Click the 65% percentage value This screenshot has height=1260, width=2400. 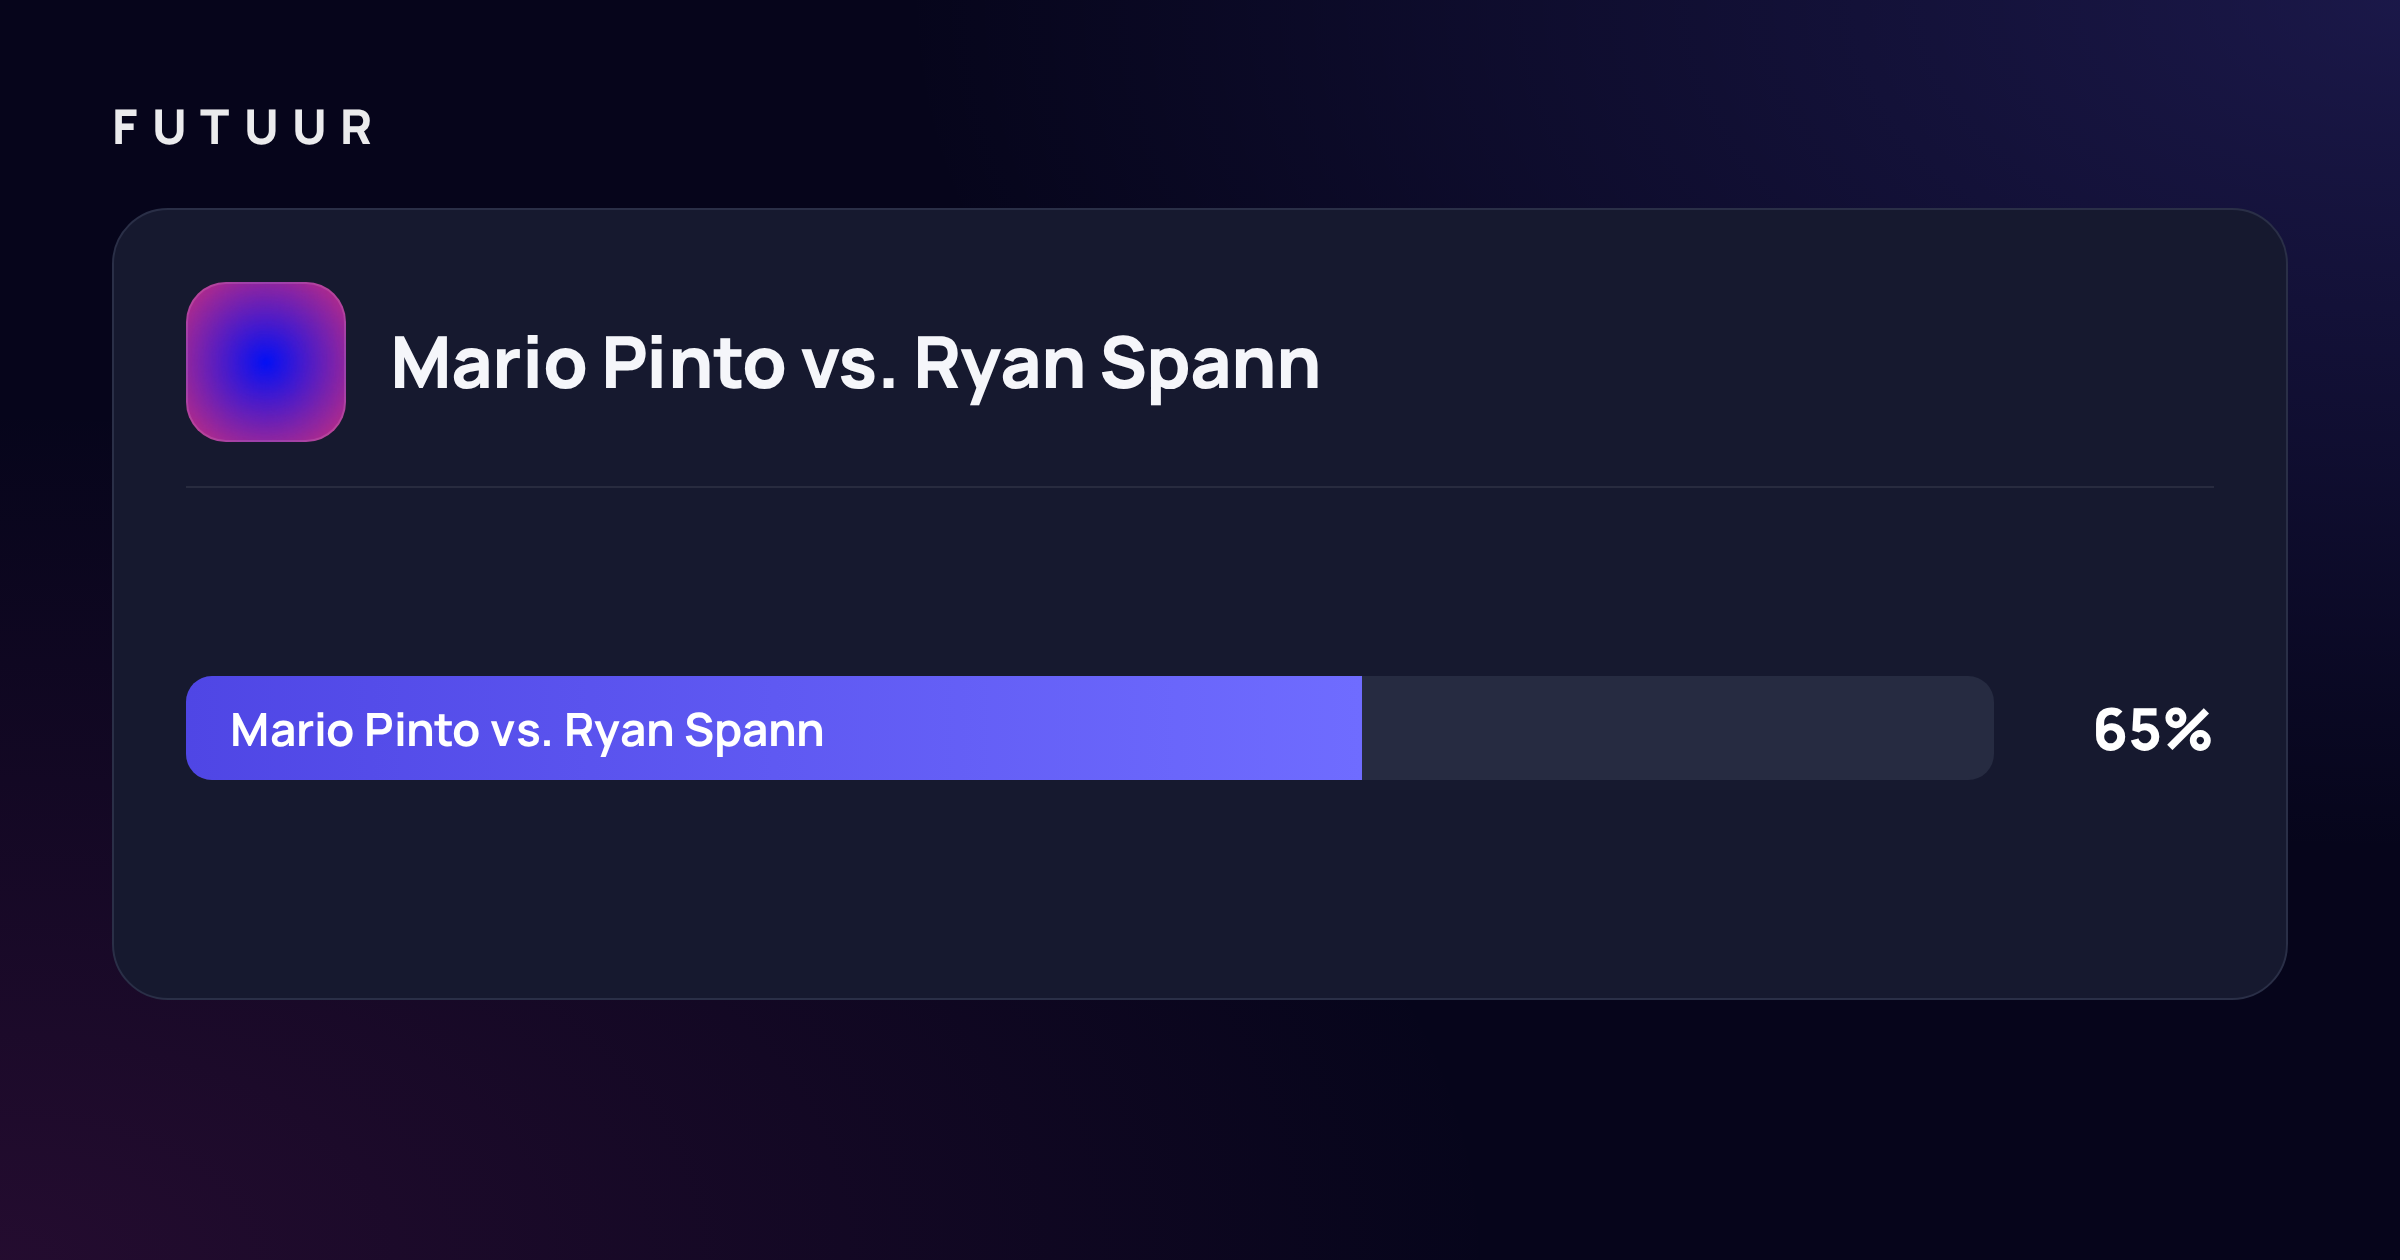[2152, 730]
